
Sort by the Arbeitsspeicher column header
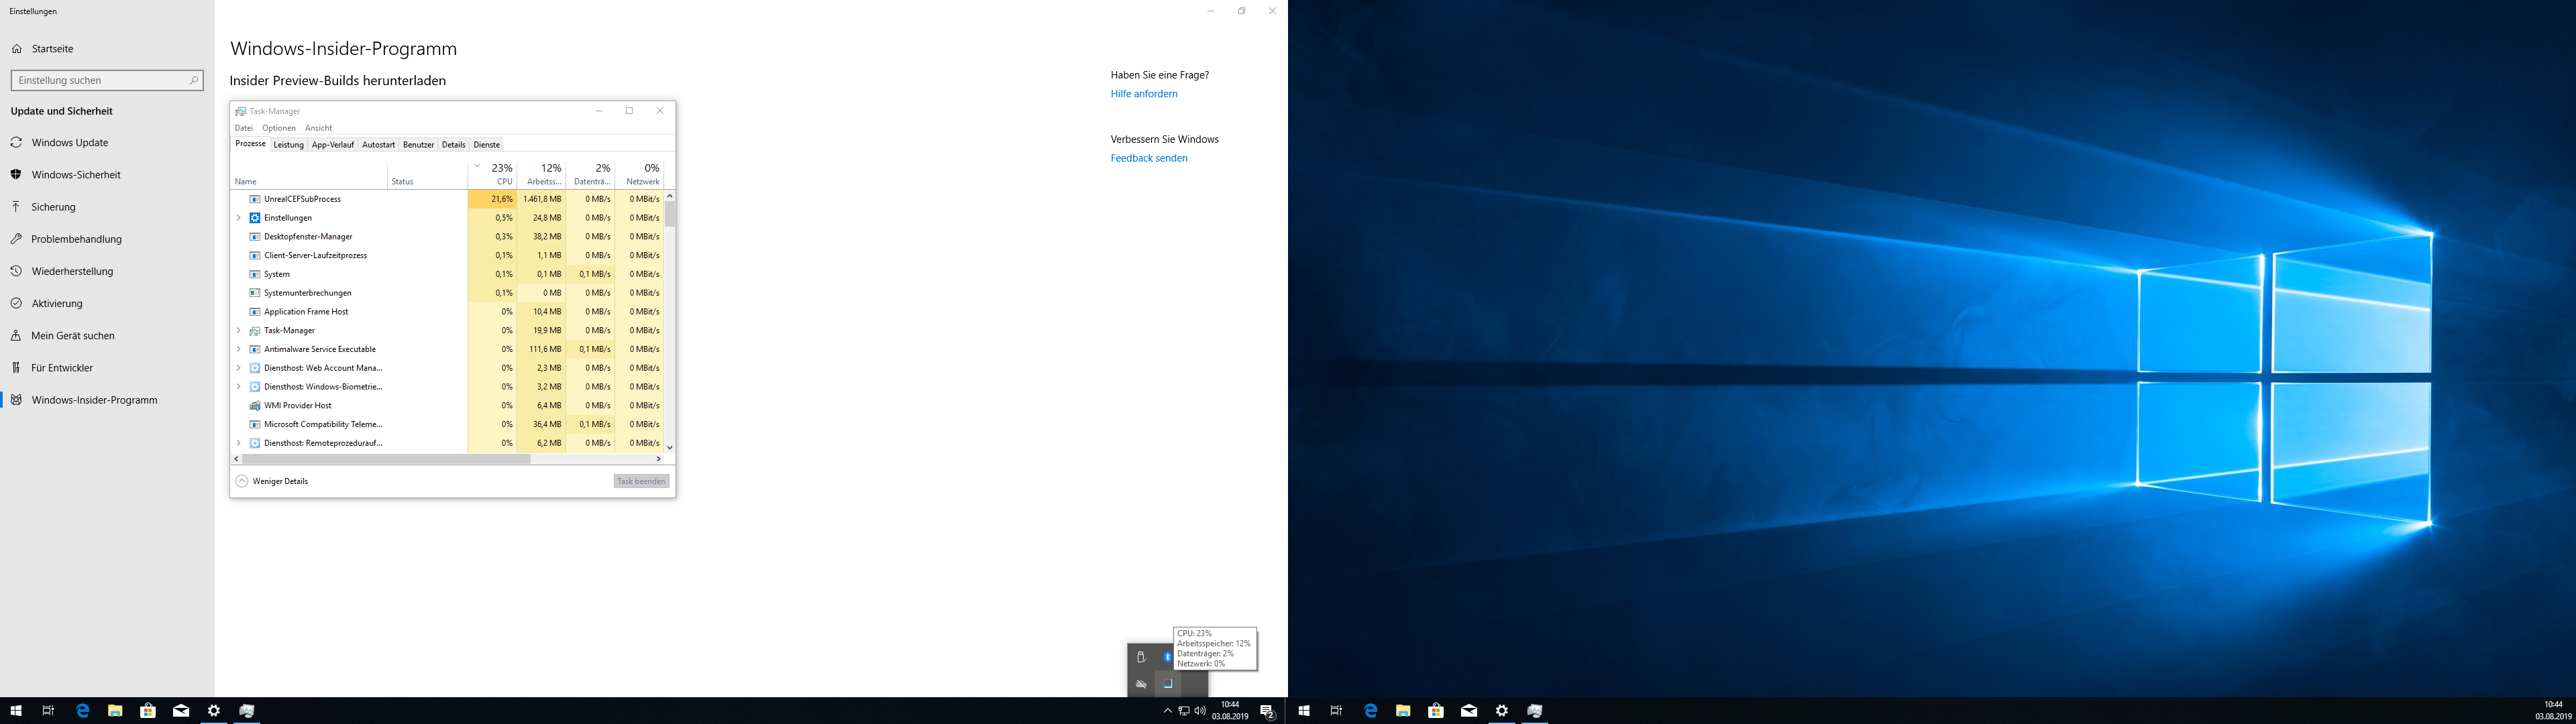[541, 174]
